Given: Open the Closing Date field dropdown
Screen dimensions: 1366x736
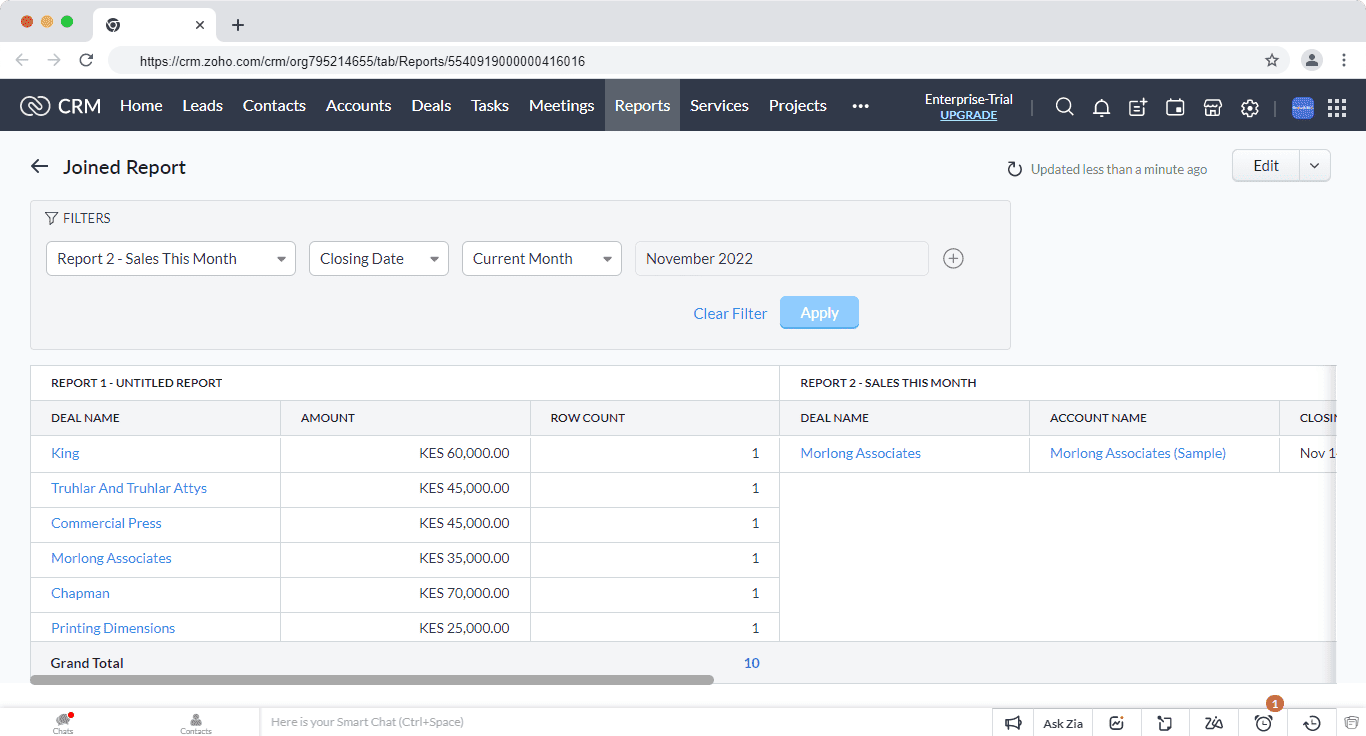Looking at the screenshot, I should (379, 259).
